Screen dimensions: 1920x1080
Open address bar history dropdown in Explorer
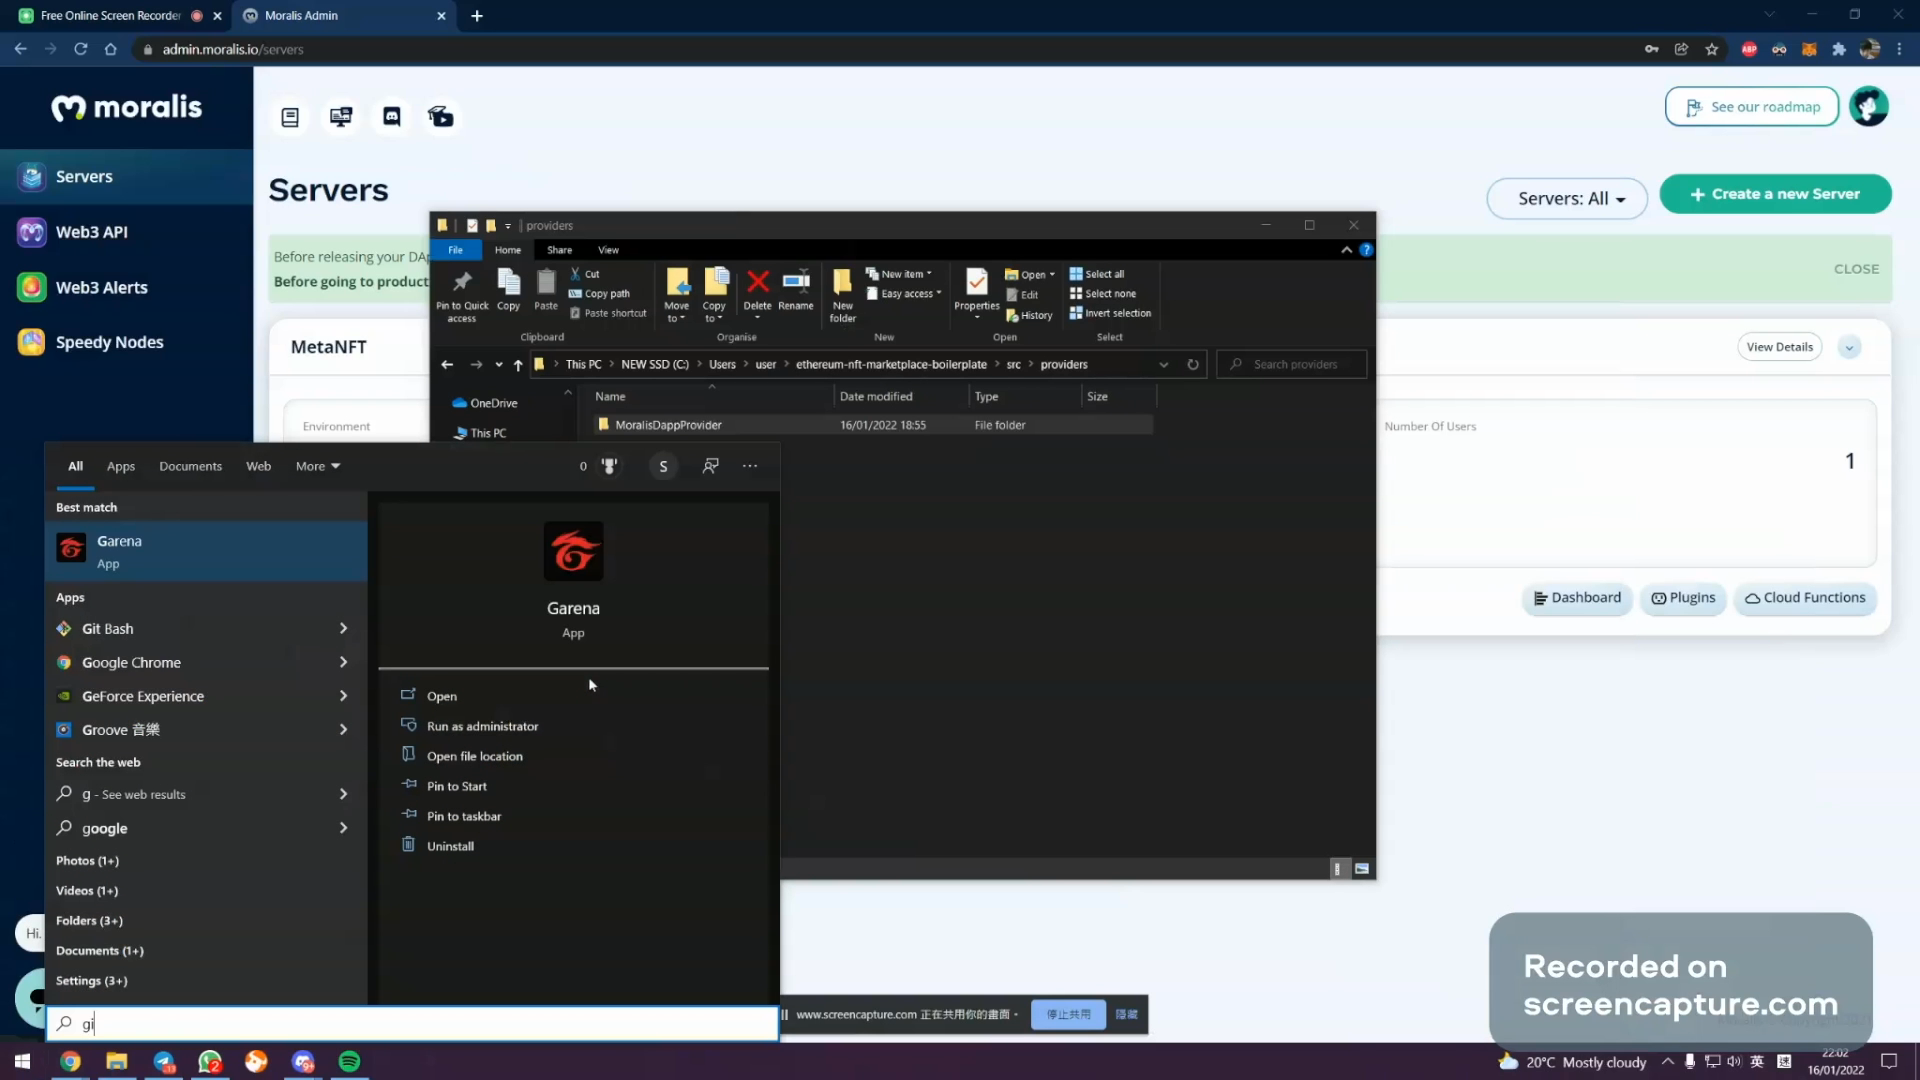point(1163,365)
